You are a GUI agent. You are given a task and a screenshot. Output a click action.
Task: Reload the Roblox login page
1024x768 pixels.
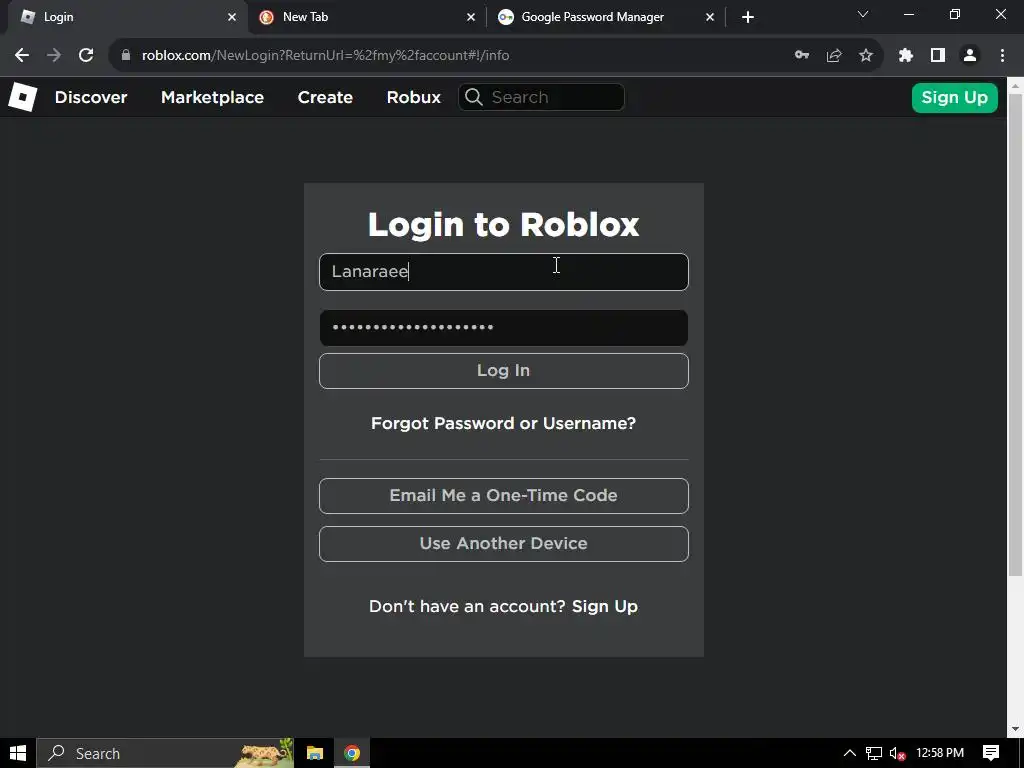click(x=86, y=56)
